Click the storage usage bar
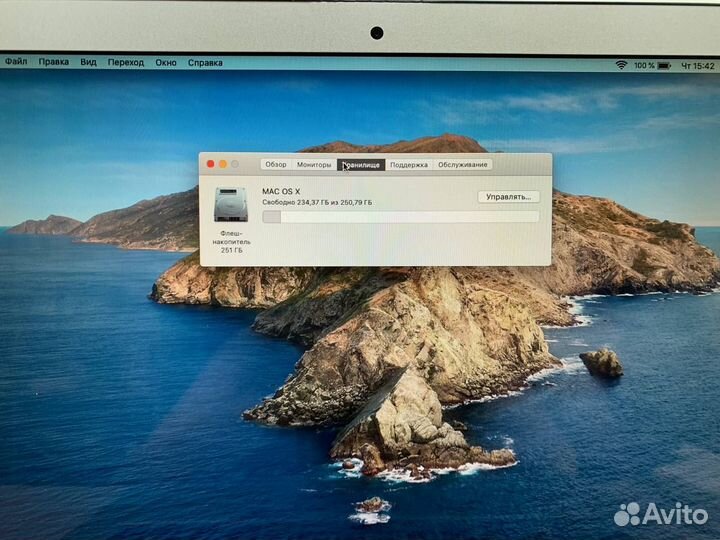 (x=400, y=217)
